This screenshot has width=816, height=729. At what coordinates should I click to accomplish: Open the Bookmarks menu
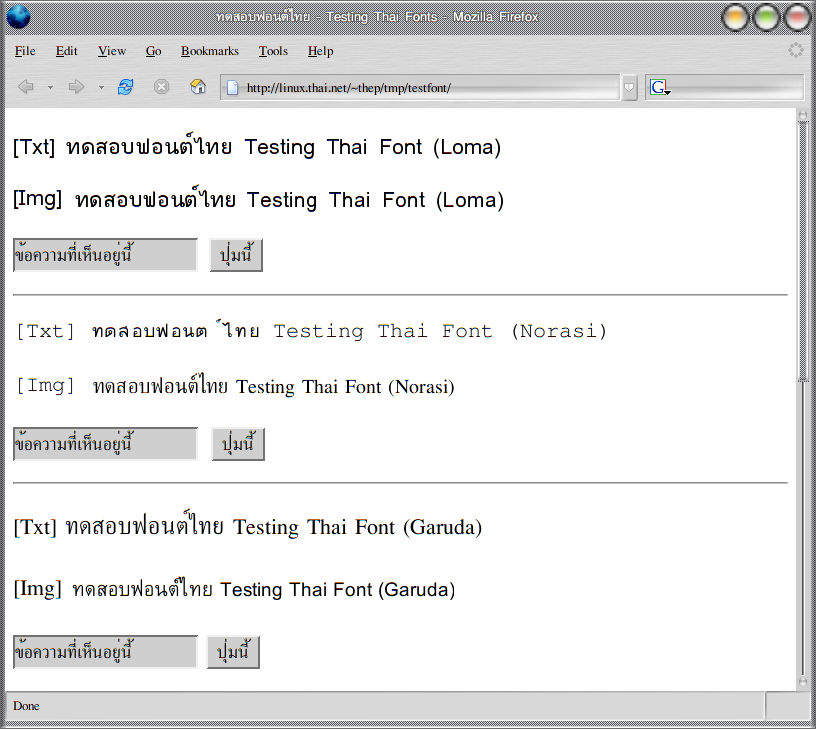(x=209, y=51)
